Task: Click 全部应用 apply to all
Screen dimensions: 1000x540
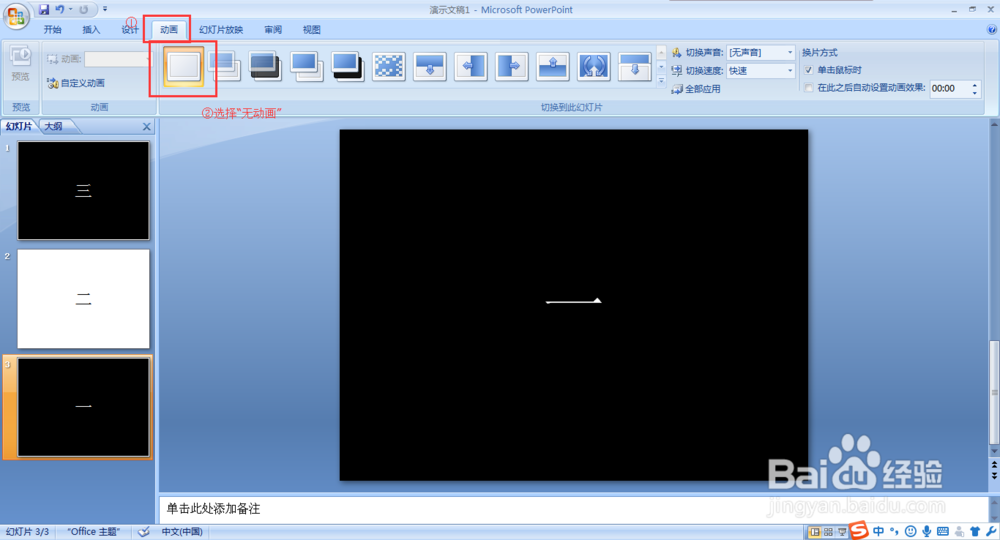Action: tap(696, 89)
